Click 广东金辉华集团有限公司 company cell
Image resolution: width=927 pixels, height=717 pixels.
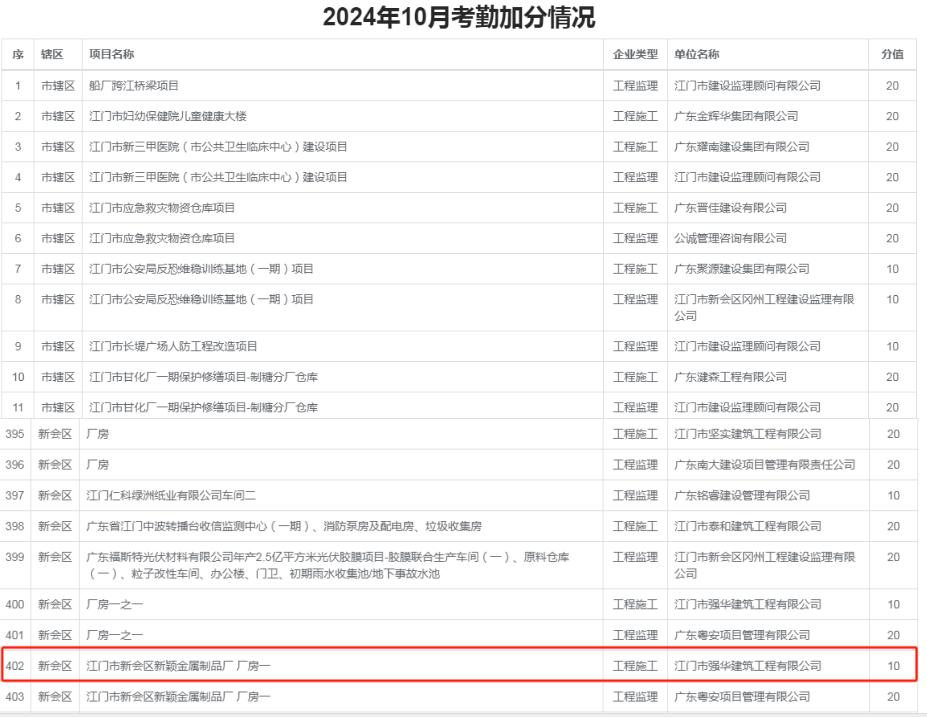point(736,116)
